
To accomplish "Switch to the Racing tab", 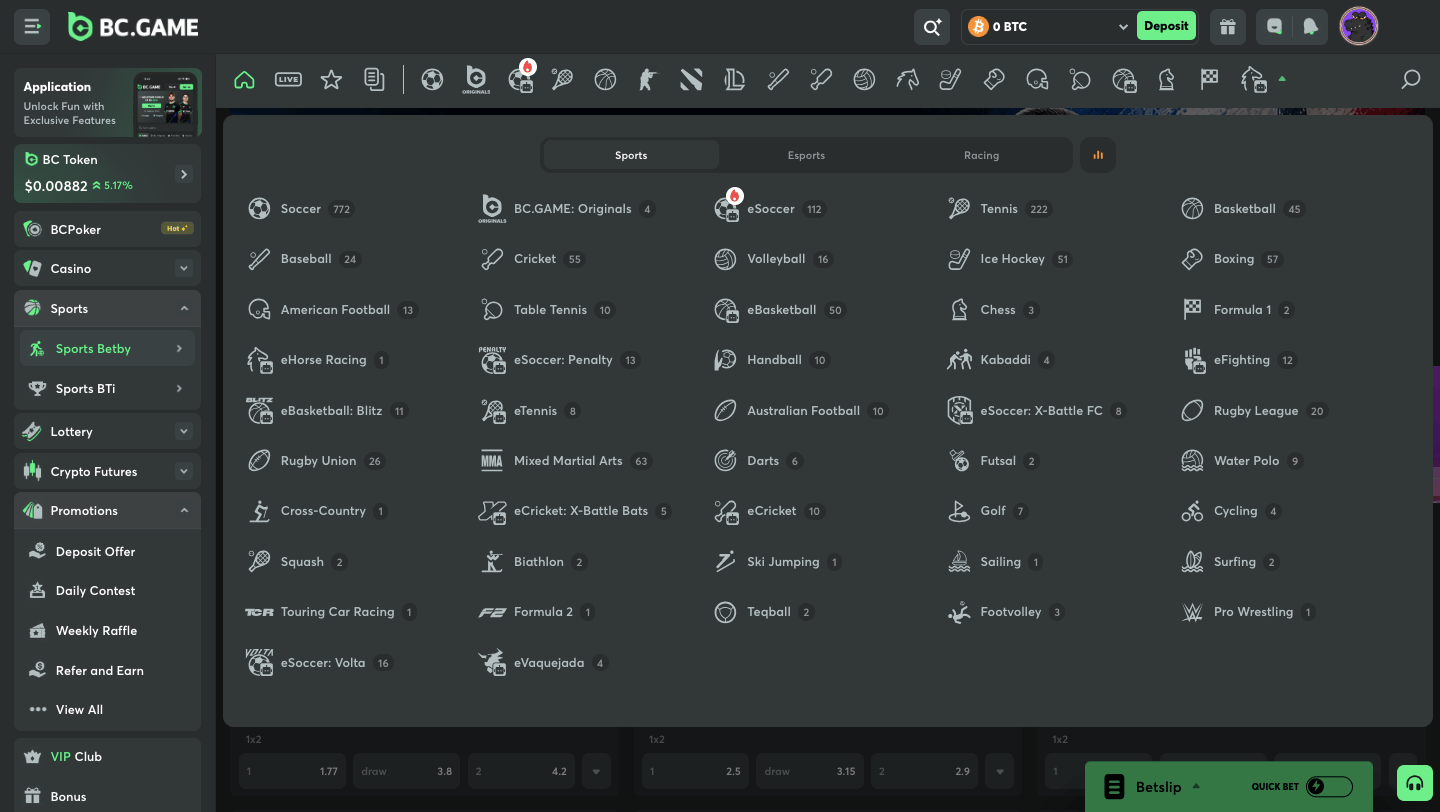I will 981,155.
